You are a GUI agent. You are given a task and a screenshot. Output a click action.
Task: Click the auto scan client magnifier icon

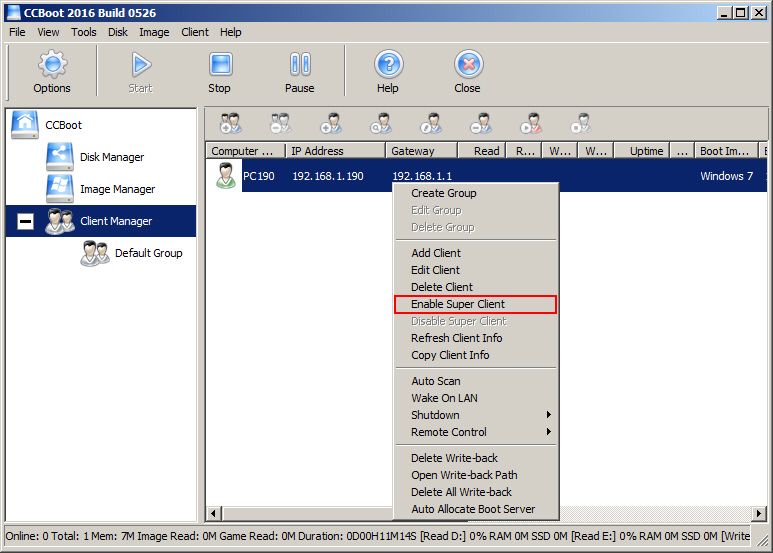(x=381, y=123)
